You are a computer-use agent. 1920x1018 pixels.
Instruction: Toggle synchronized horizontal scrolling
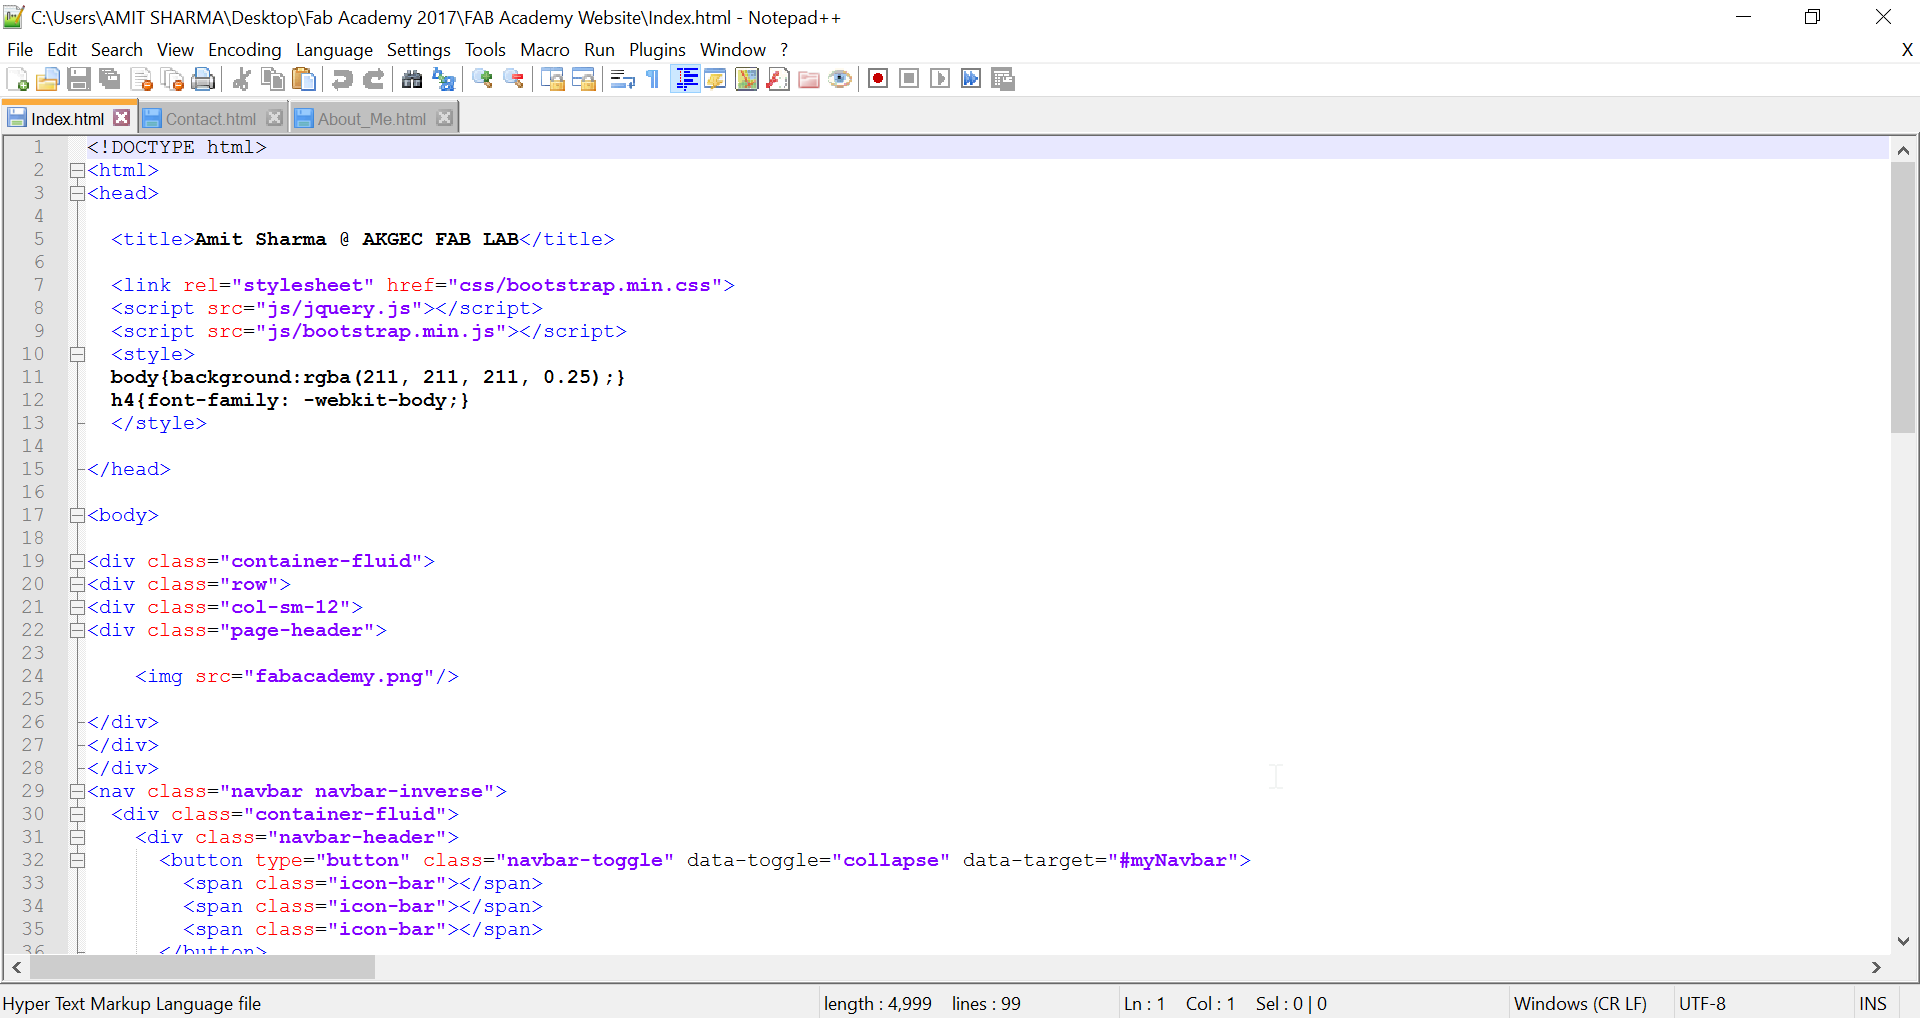[x=583, y=79]
